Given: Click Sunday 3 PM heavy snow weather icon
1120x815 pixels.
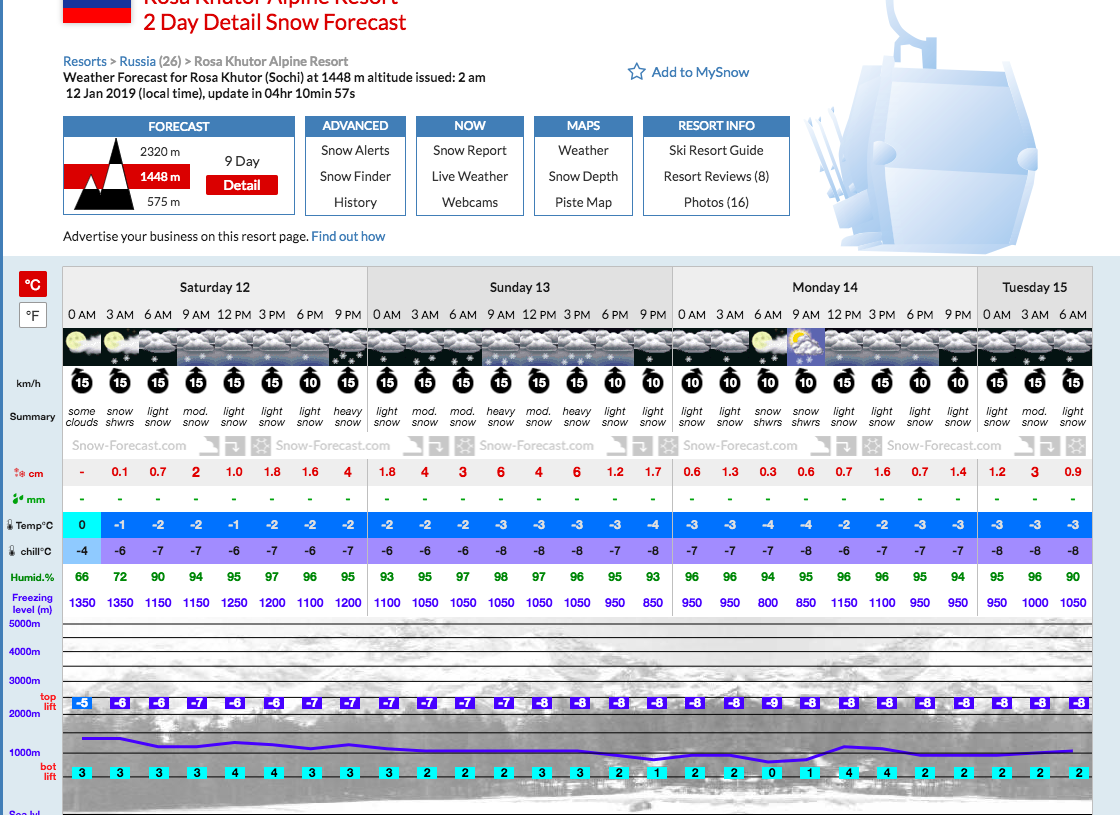Looking at the screenshot, I should pos(576,347).
